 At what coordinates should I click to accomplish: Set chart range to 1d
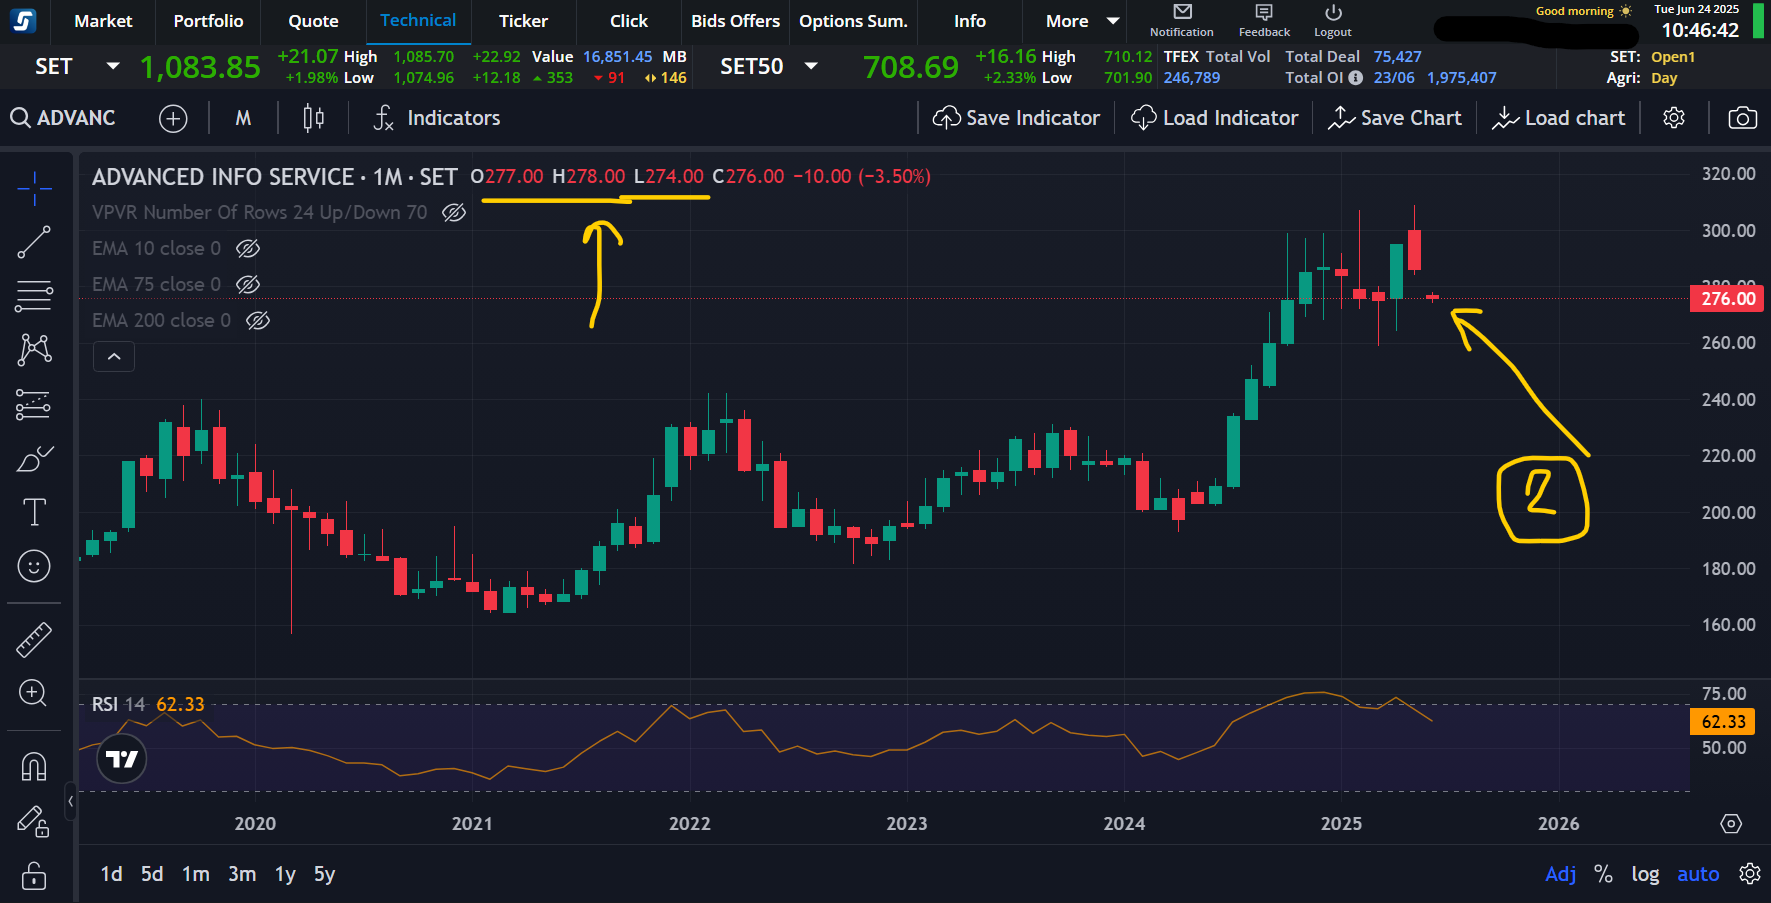111,874
